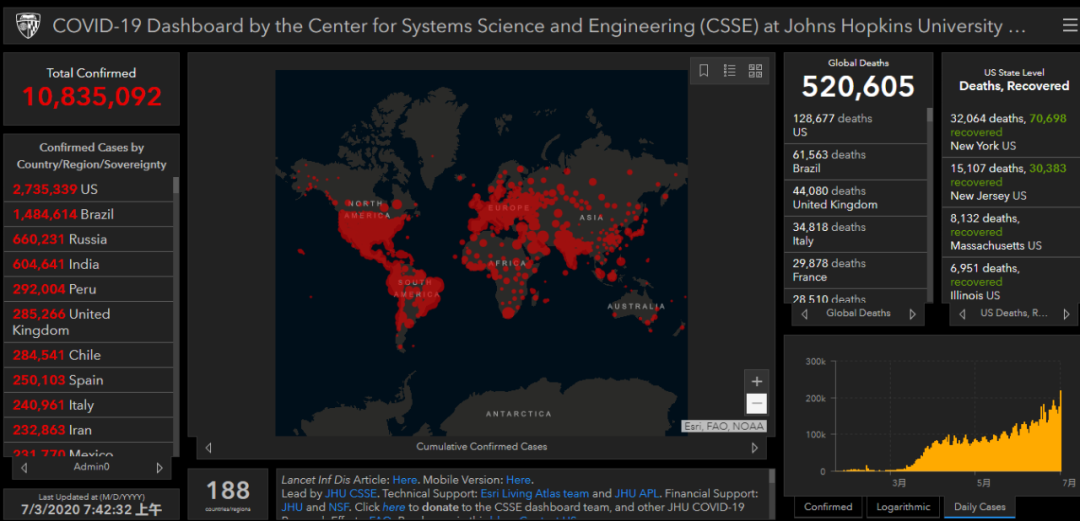Click the Last Updated 7/3/2020 timestamp
This screenshot has width=1080, height=521.
pyautogui.click(x=91, y=510)
